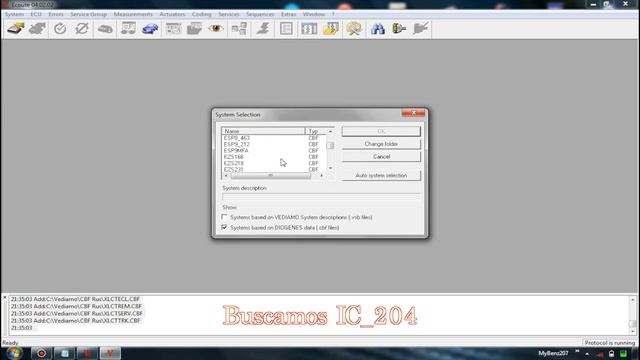Click the green tray icon in system tray
This screenshot has width=640, height=360.
(623, 353)
